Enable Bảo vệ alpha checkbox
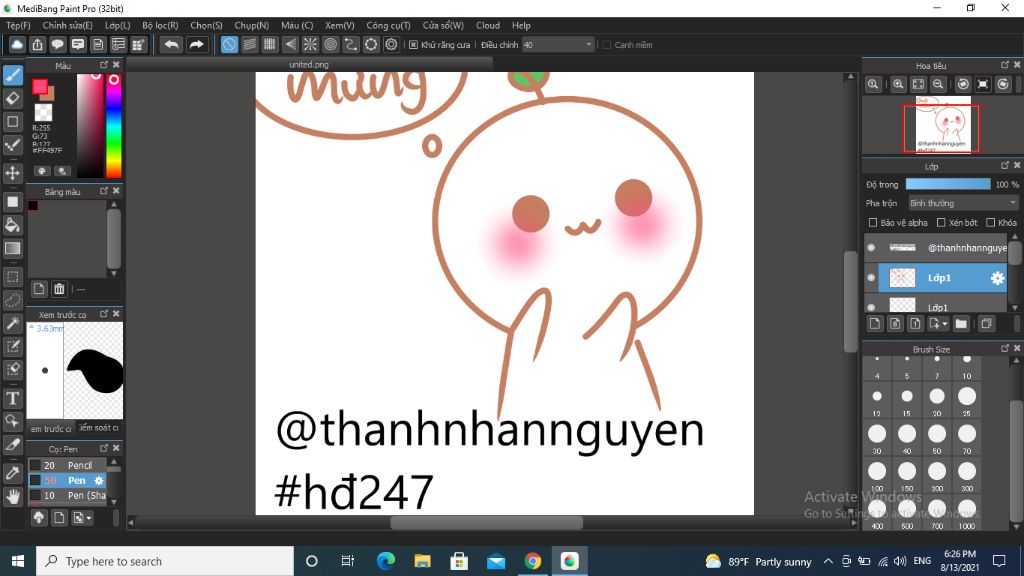The width and height of the screenshot is (1024, 576). [872, 223]
